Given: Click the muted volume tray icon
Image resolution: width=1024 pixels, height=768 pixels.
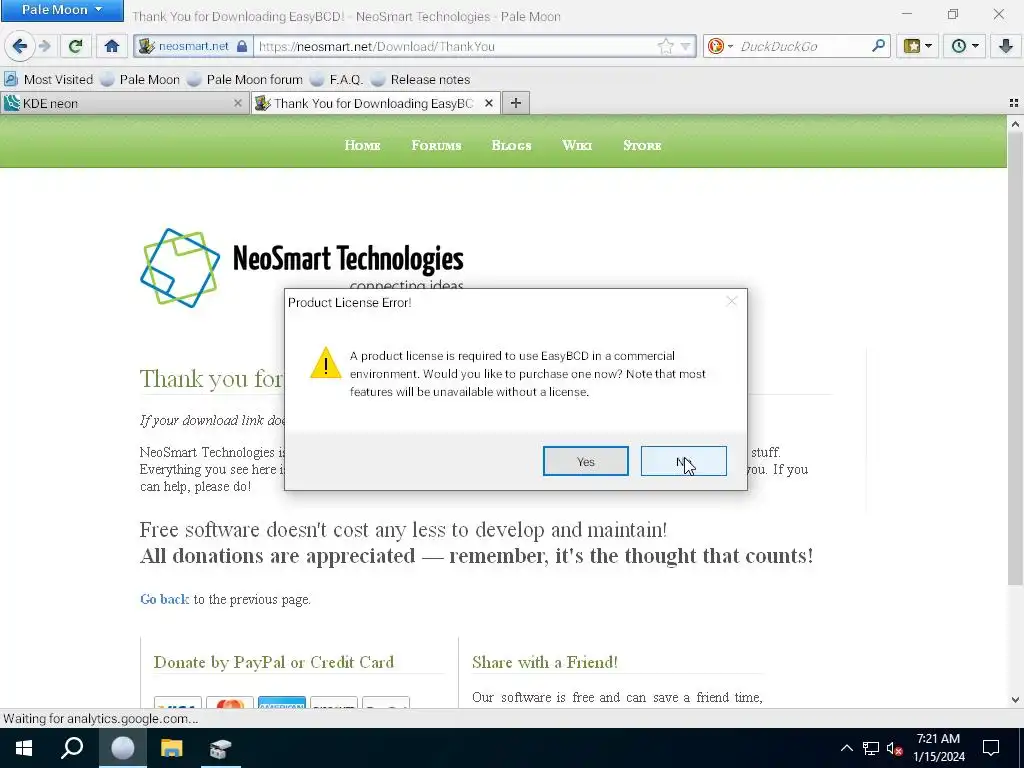Looking at the screenshot, I should point(894,748).
